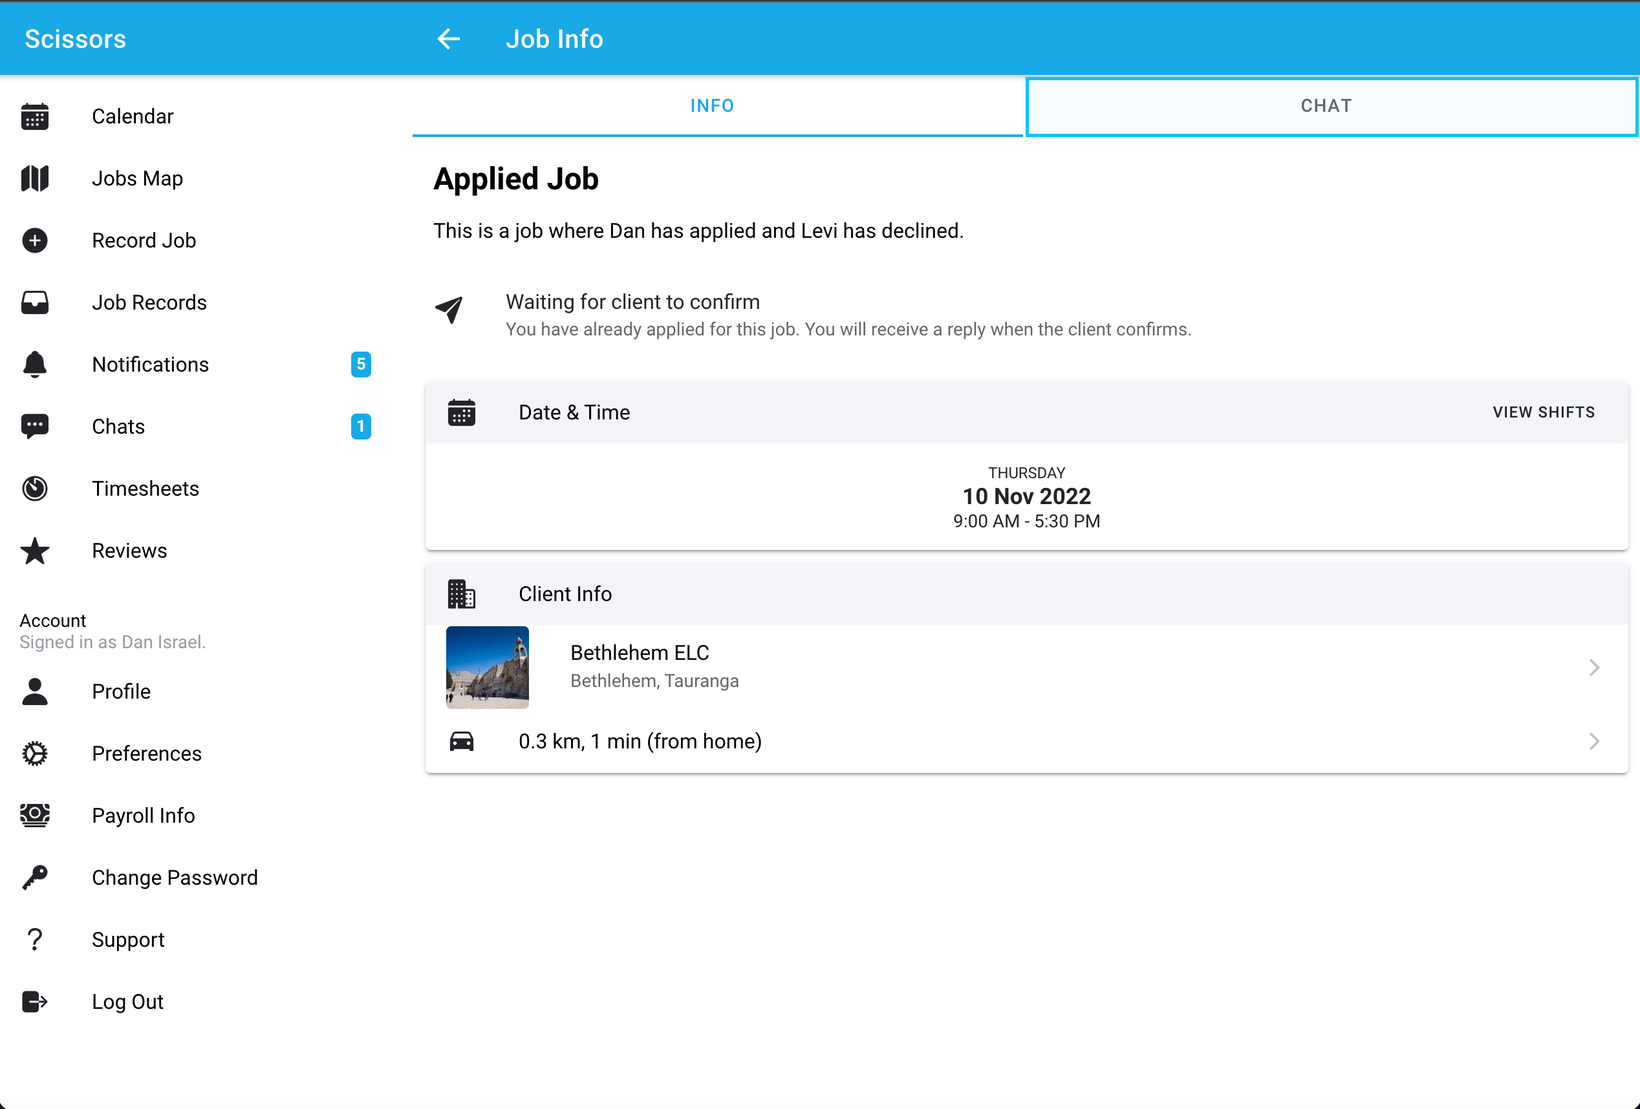Image resolution: width=1640 pixels, height=1109 pixels.
Task: Click the Preferences gear icon
Action: (x=35, y=754)
